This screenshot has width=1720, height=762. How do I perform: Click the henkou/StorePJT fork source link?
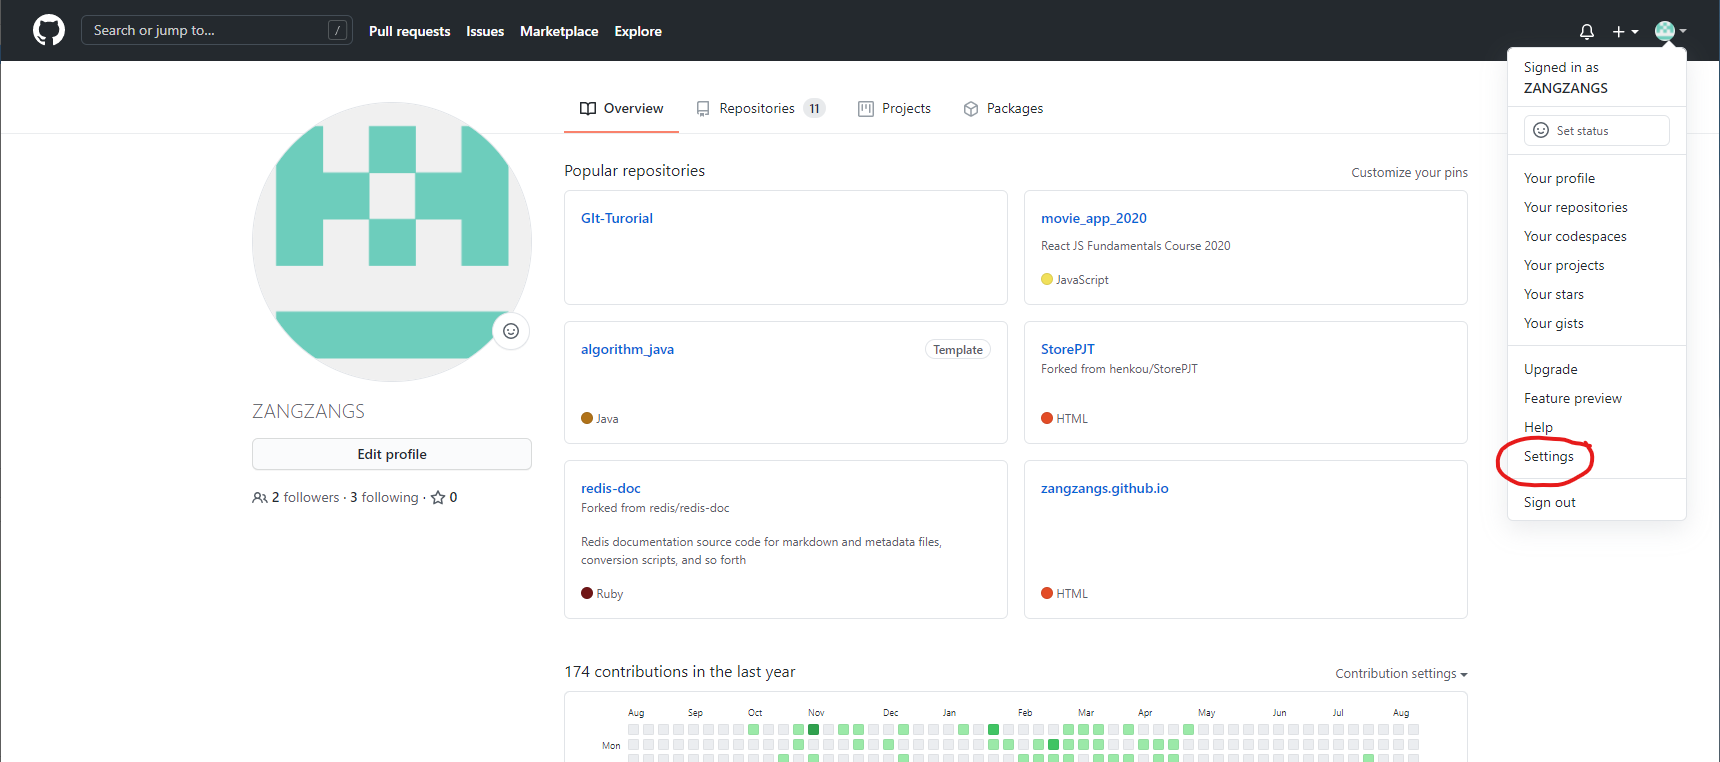[1153, 369]
